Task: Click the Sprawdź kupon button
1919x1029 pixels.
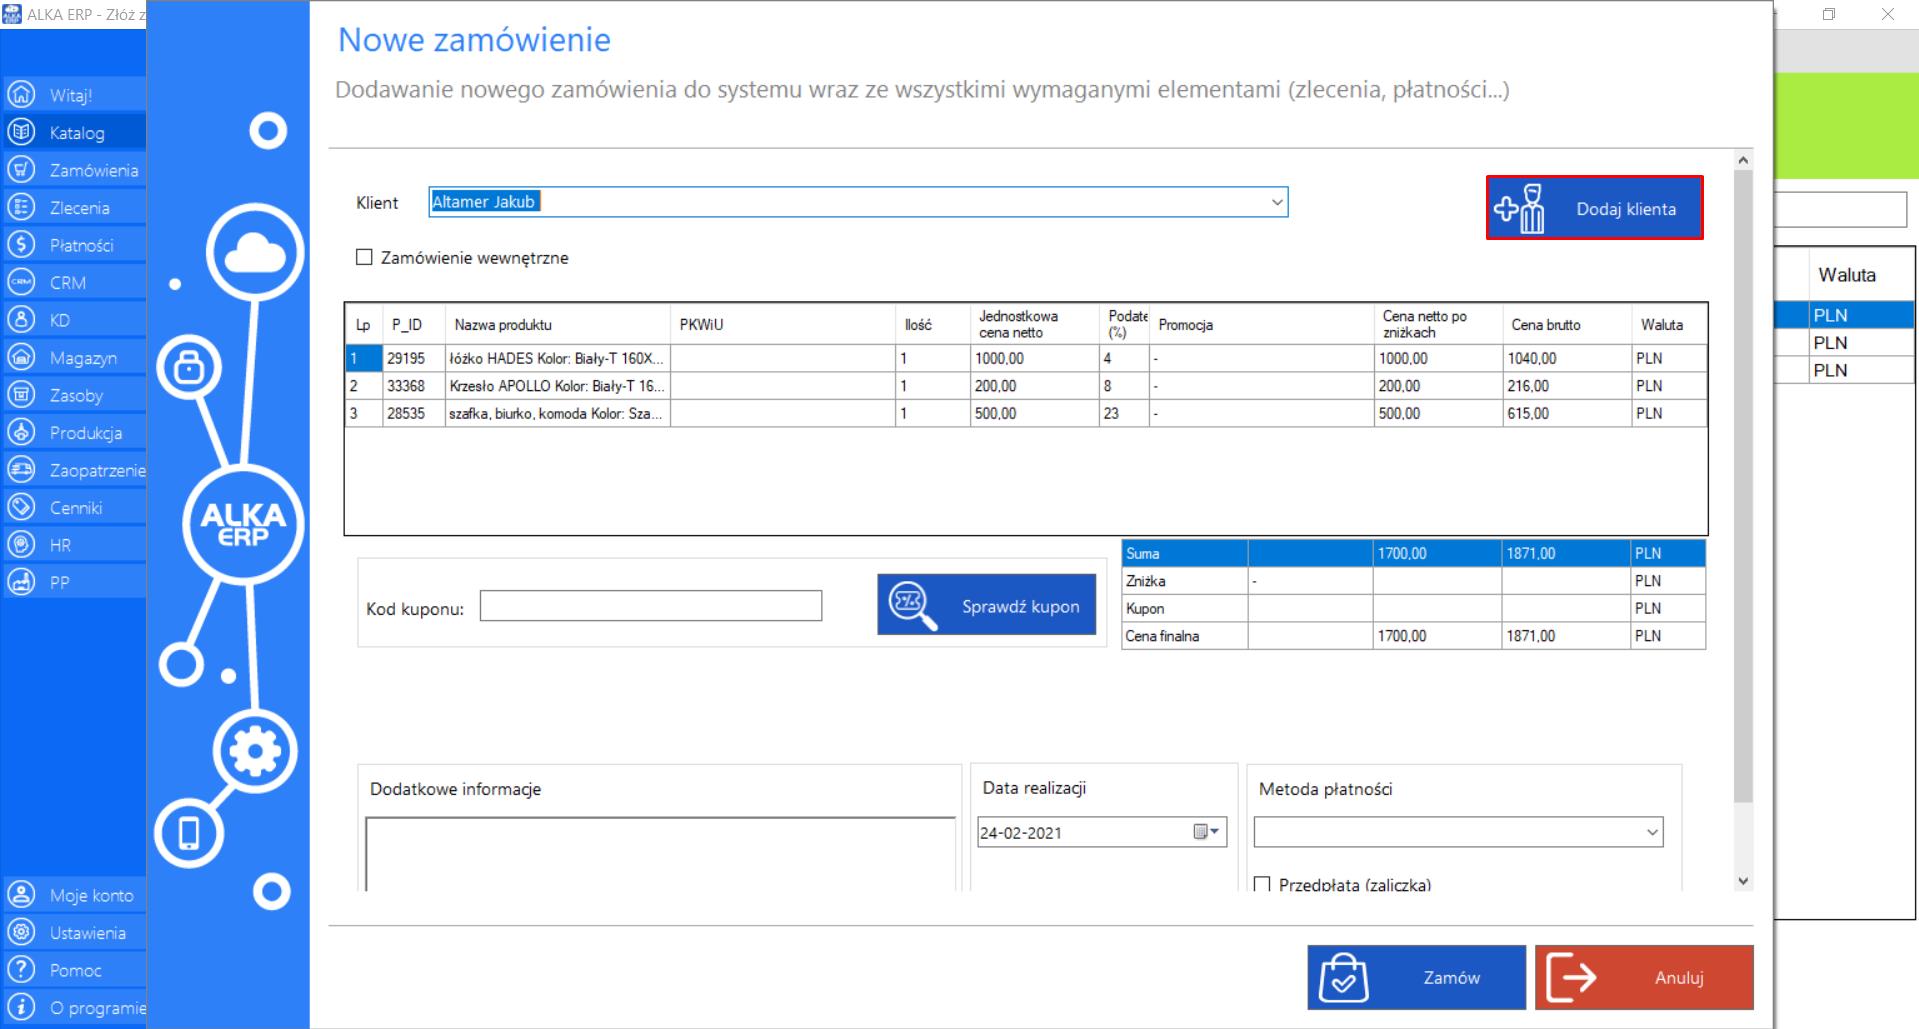Action: point(986,606)
